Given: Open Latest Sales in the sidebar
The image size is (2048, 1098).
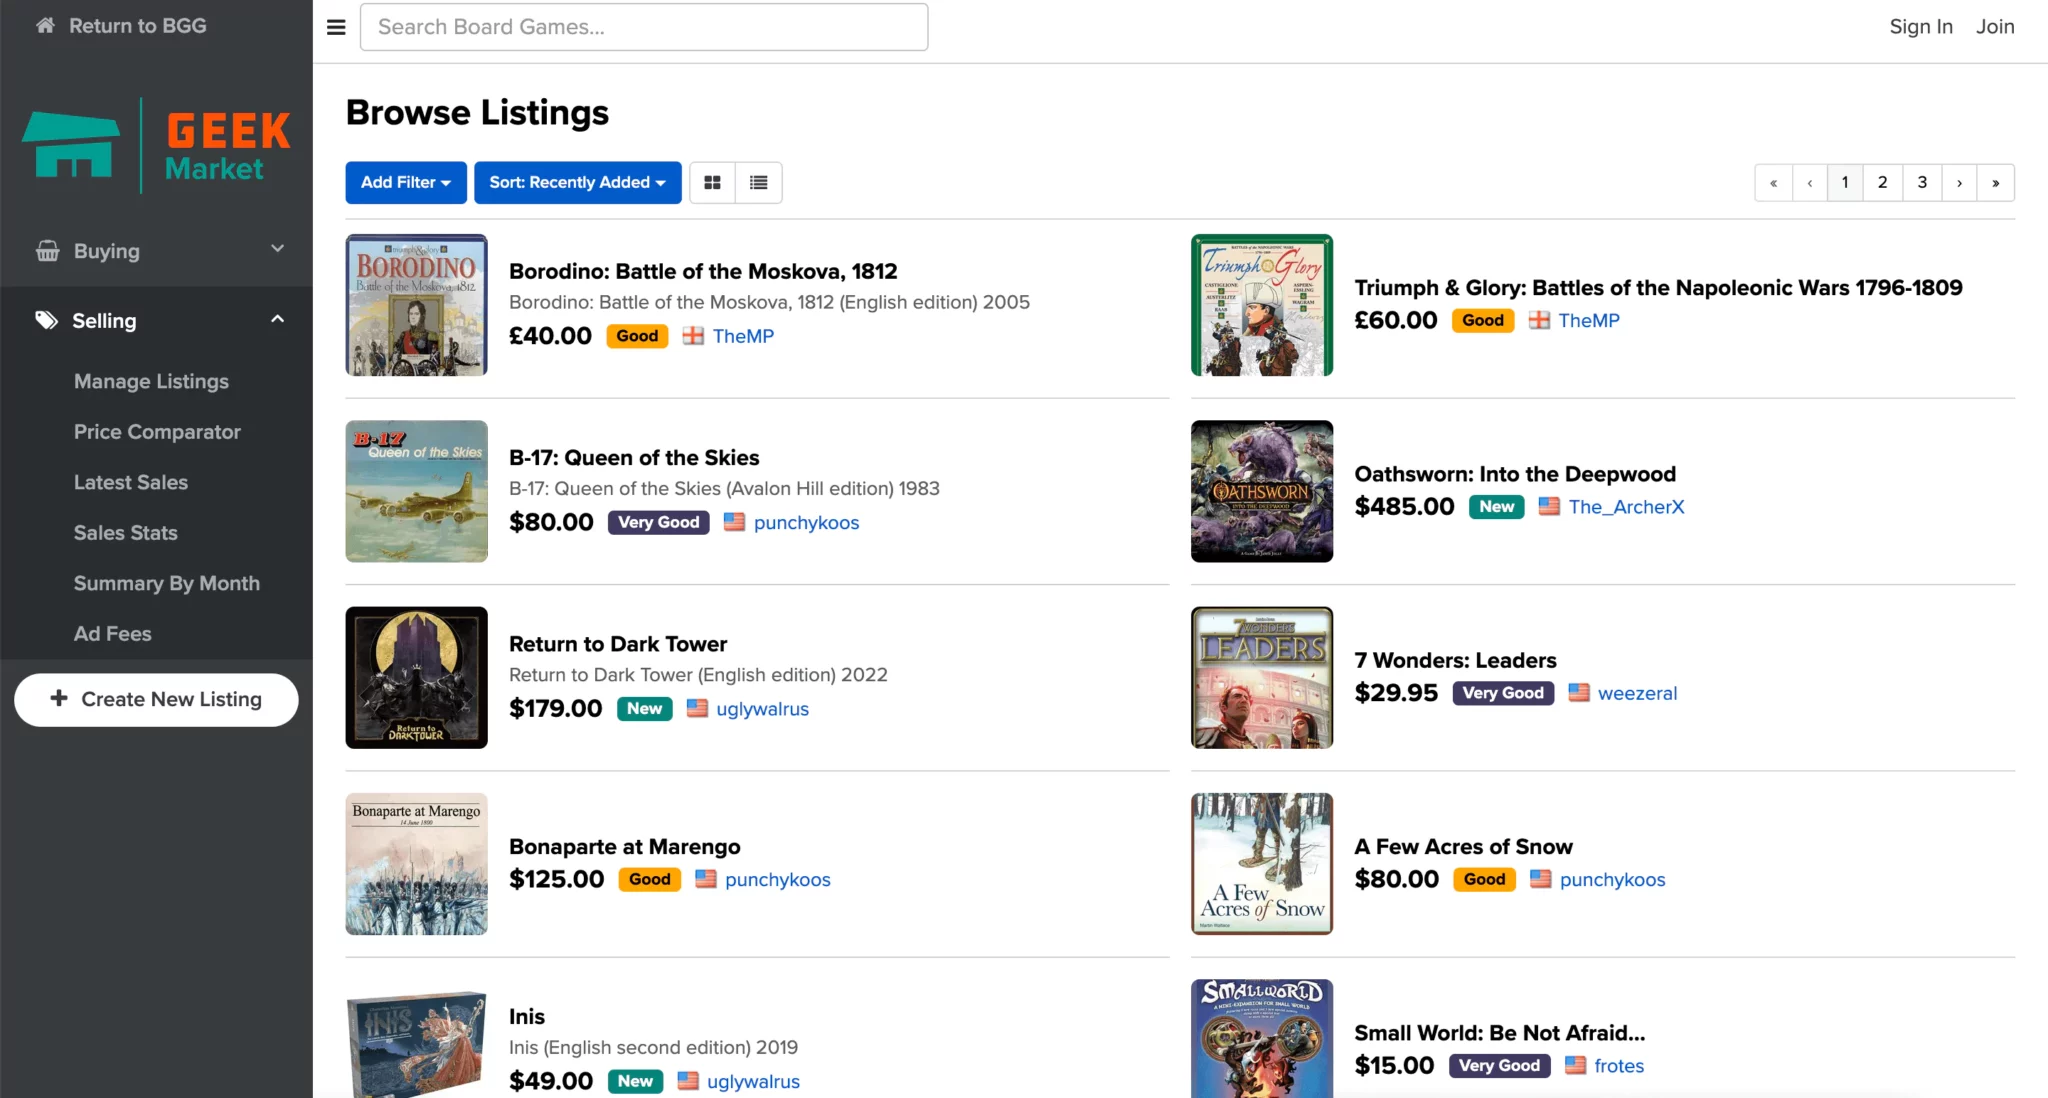Looking at the screenshot, I should (x=131, y=482).
